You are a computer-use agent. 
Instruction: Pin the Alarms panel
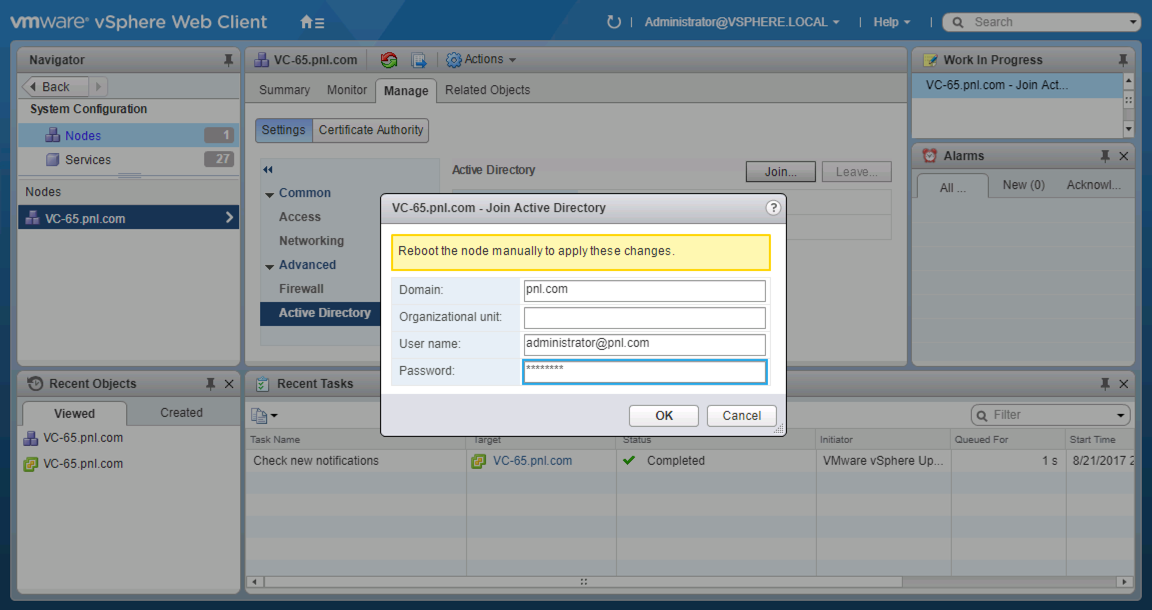click(x=1105, y=156)
